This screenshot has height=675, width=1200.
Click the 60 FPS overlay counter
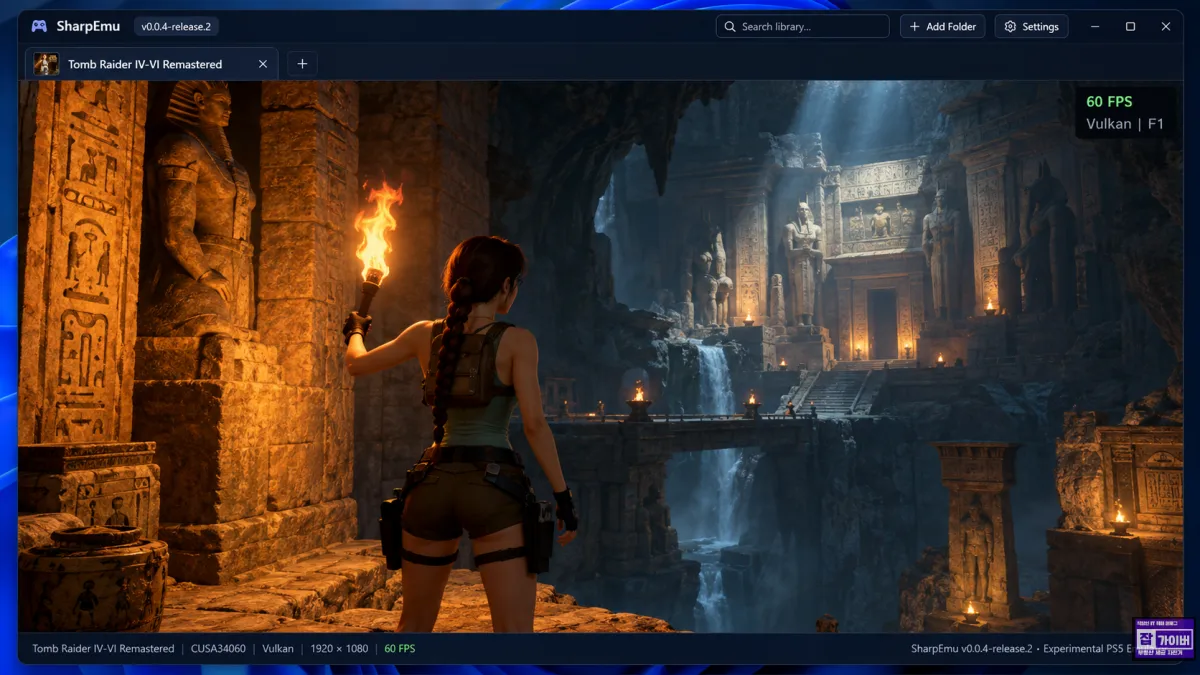point(1108,101)
